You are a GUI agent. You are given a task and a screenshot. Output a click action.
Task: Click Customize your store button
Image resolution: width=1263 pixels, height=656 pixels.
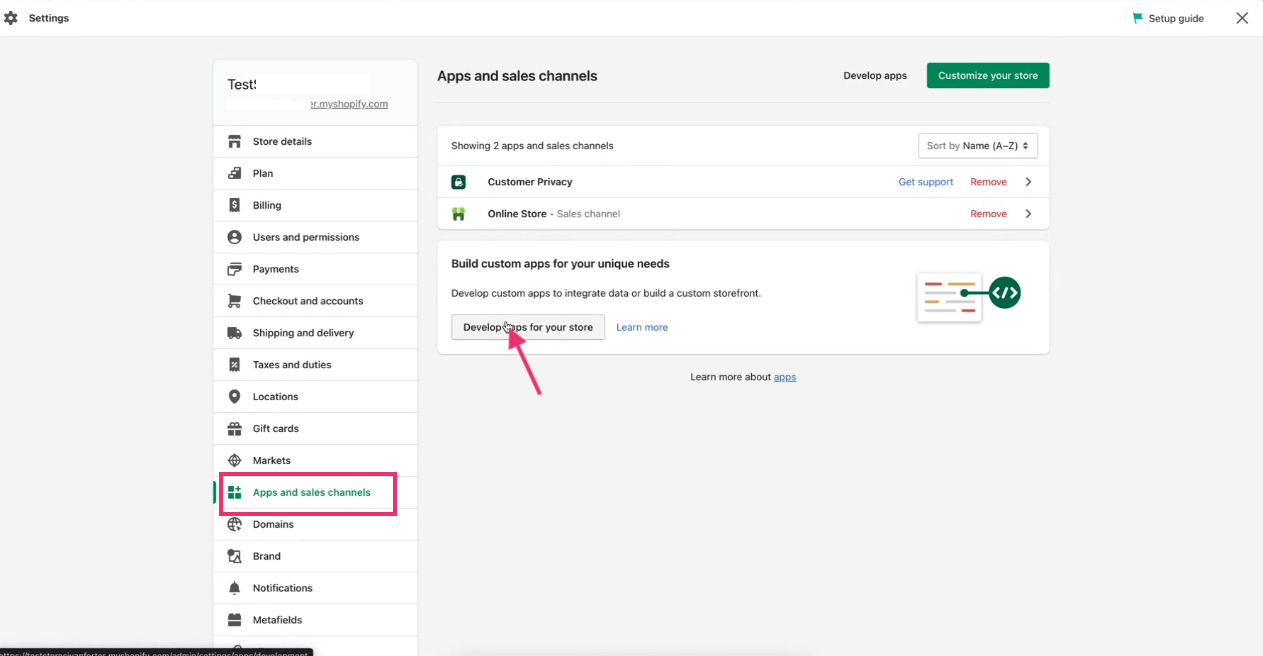[x=988, y=76]
